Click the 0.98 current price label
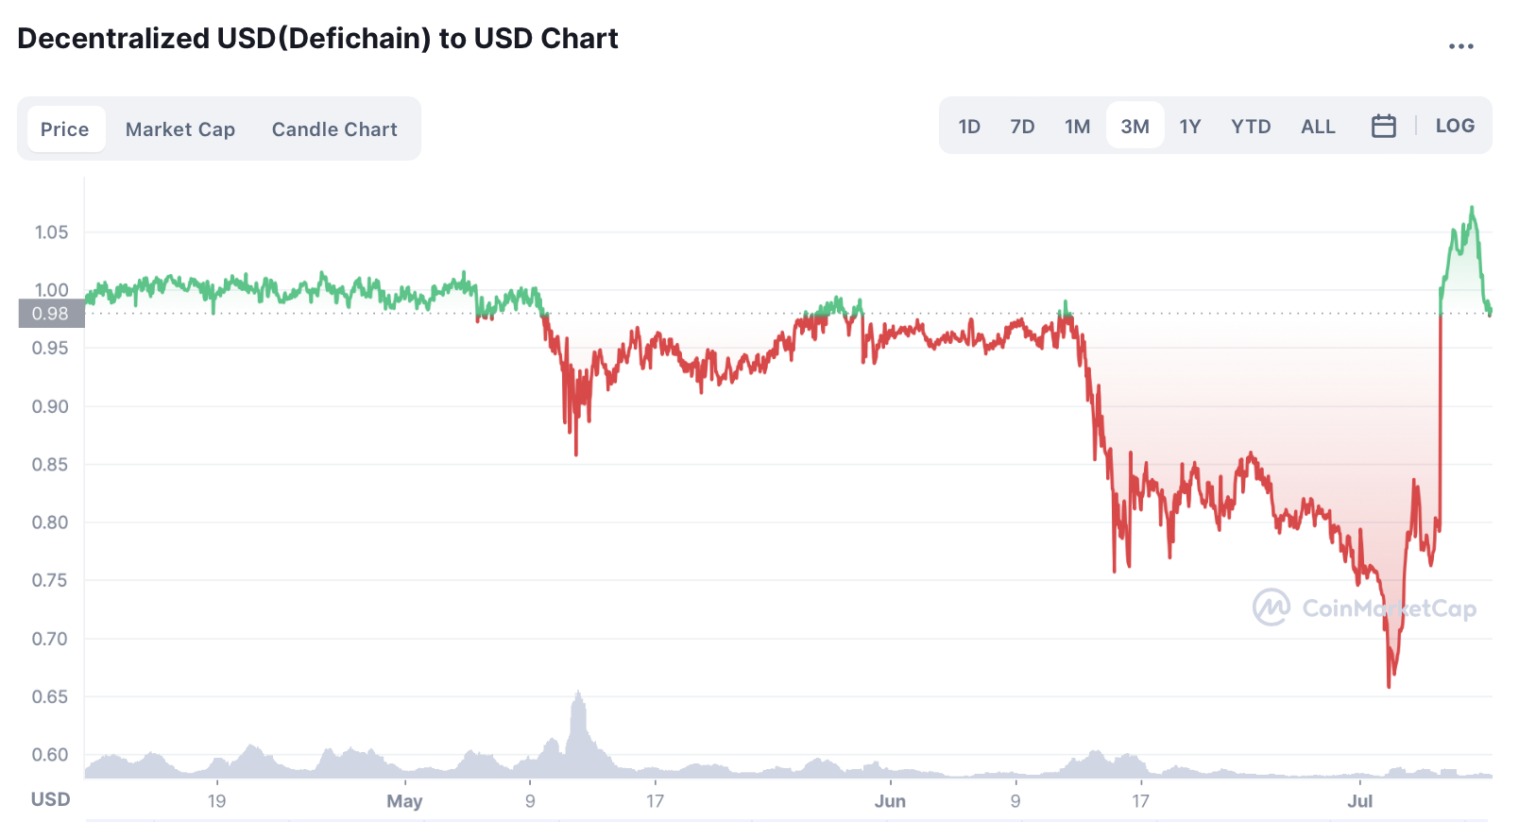1536x822 pixels. click(x=51, y=314)
